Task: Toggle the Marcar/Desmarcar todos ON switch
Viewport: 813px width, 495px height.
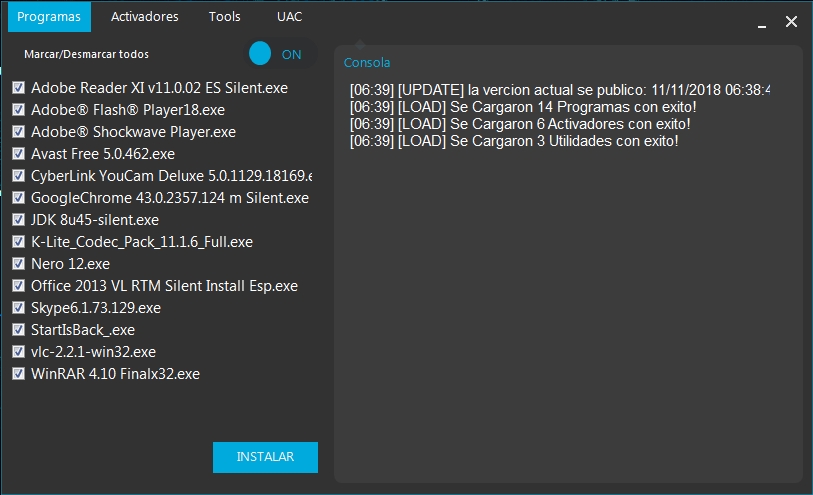Action: (x=280, y=54)
